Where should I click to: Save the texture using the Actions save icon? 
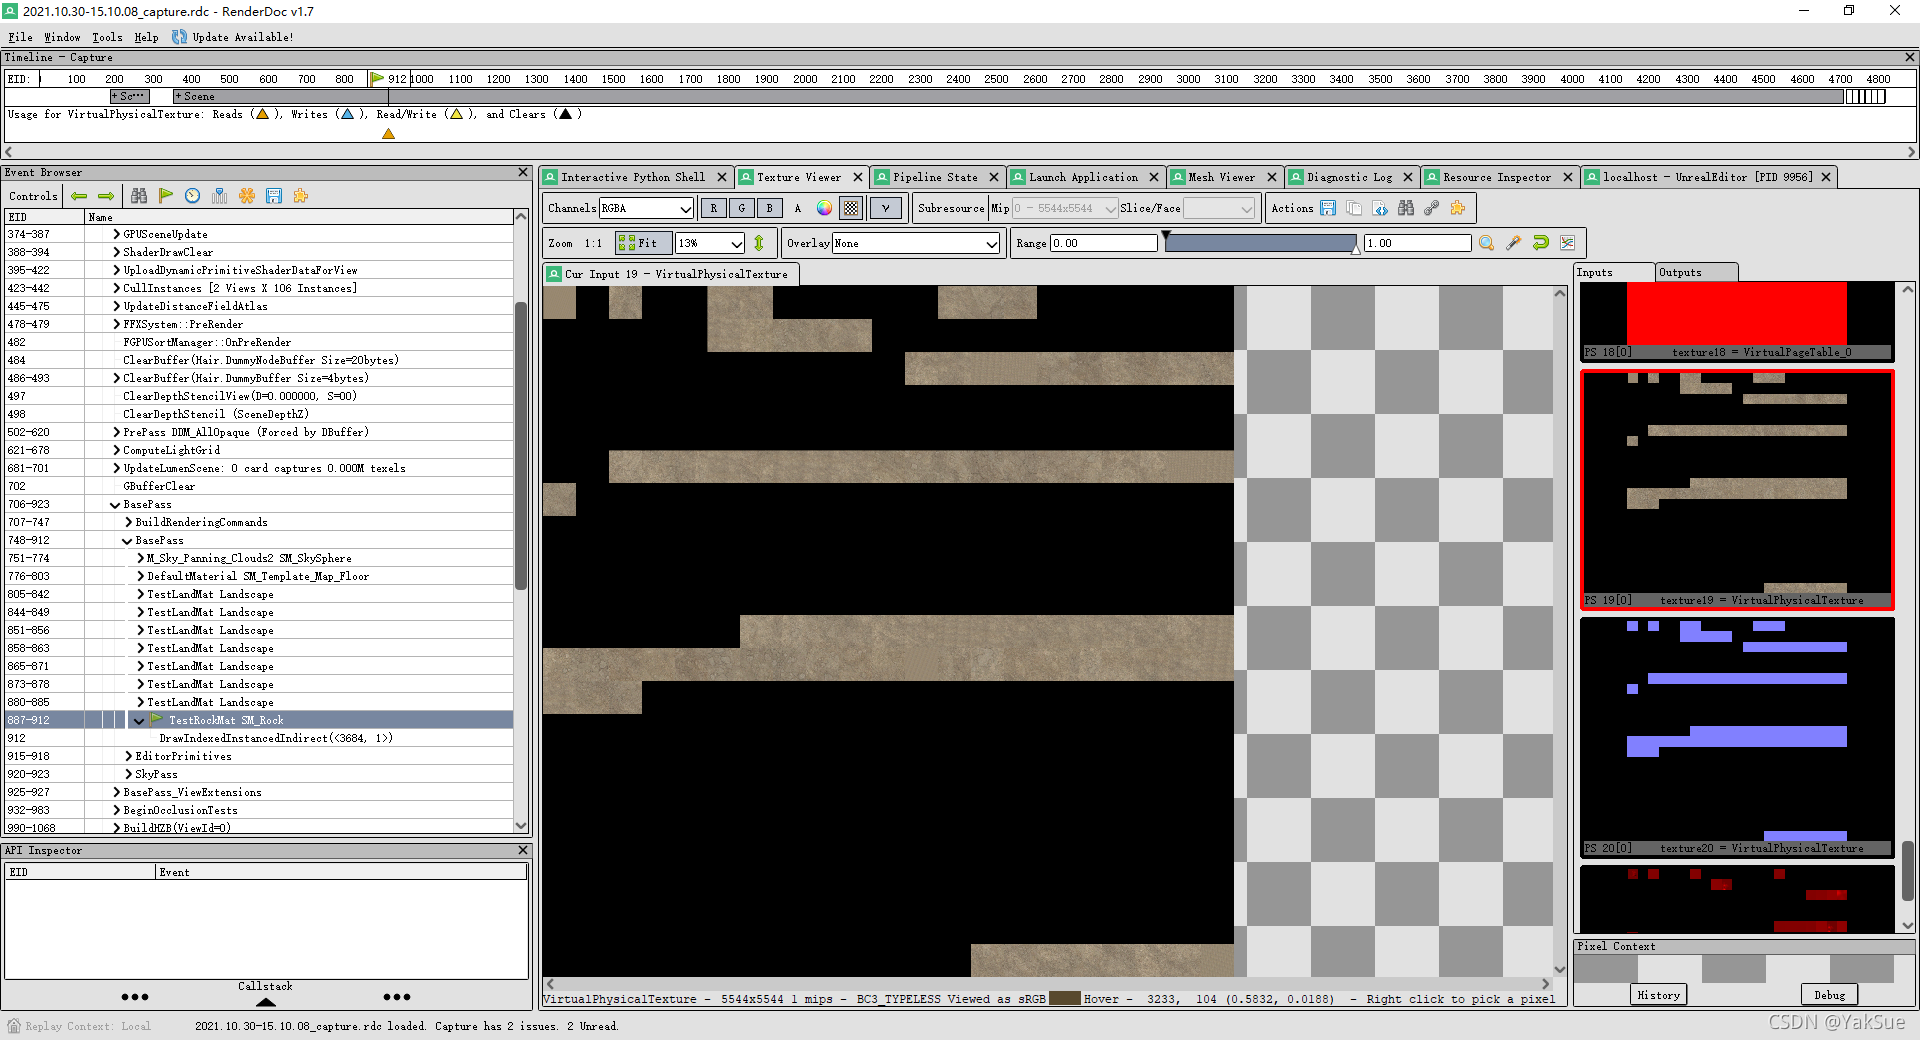point(1328,208)
